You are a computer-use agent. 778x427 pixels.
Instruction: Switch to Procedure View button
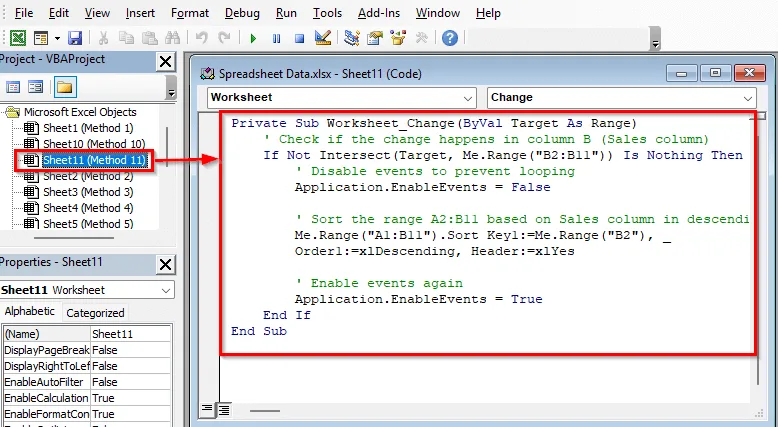click(207, 409)
